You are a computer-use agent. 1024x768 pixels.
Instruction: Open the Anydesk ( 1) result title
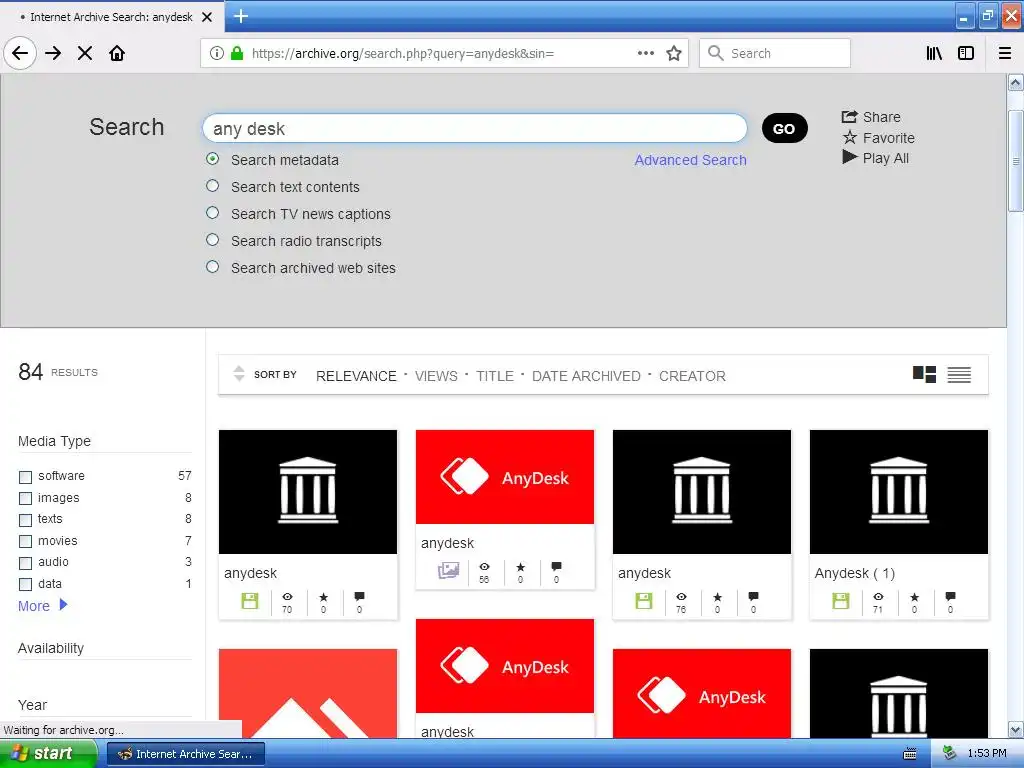click(854, 573)
